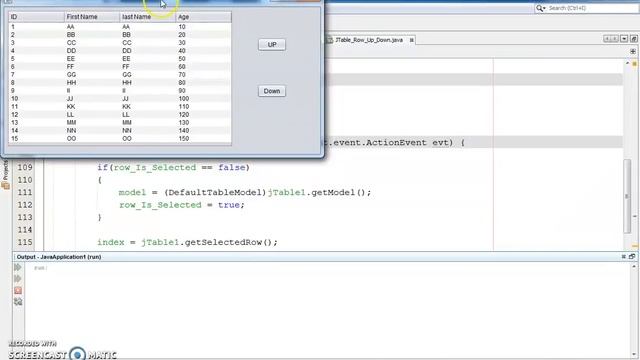The image size is (640, 360).
Task: Select the row with first name EE
Action: [120, 59]
